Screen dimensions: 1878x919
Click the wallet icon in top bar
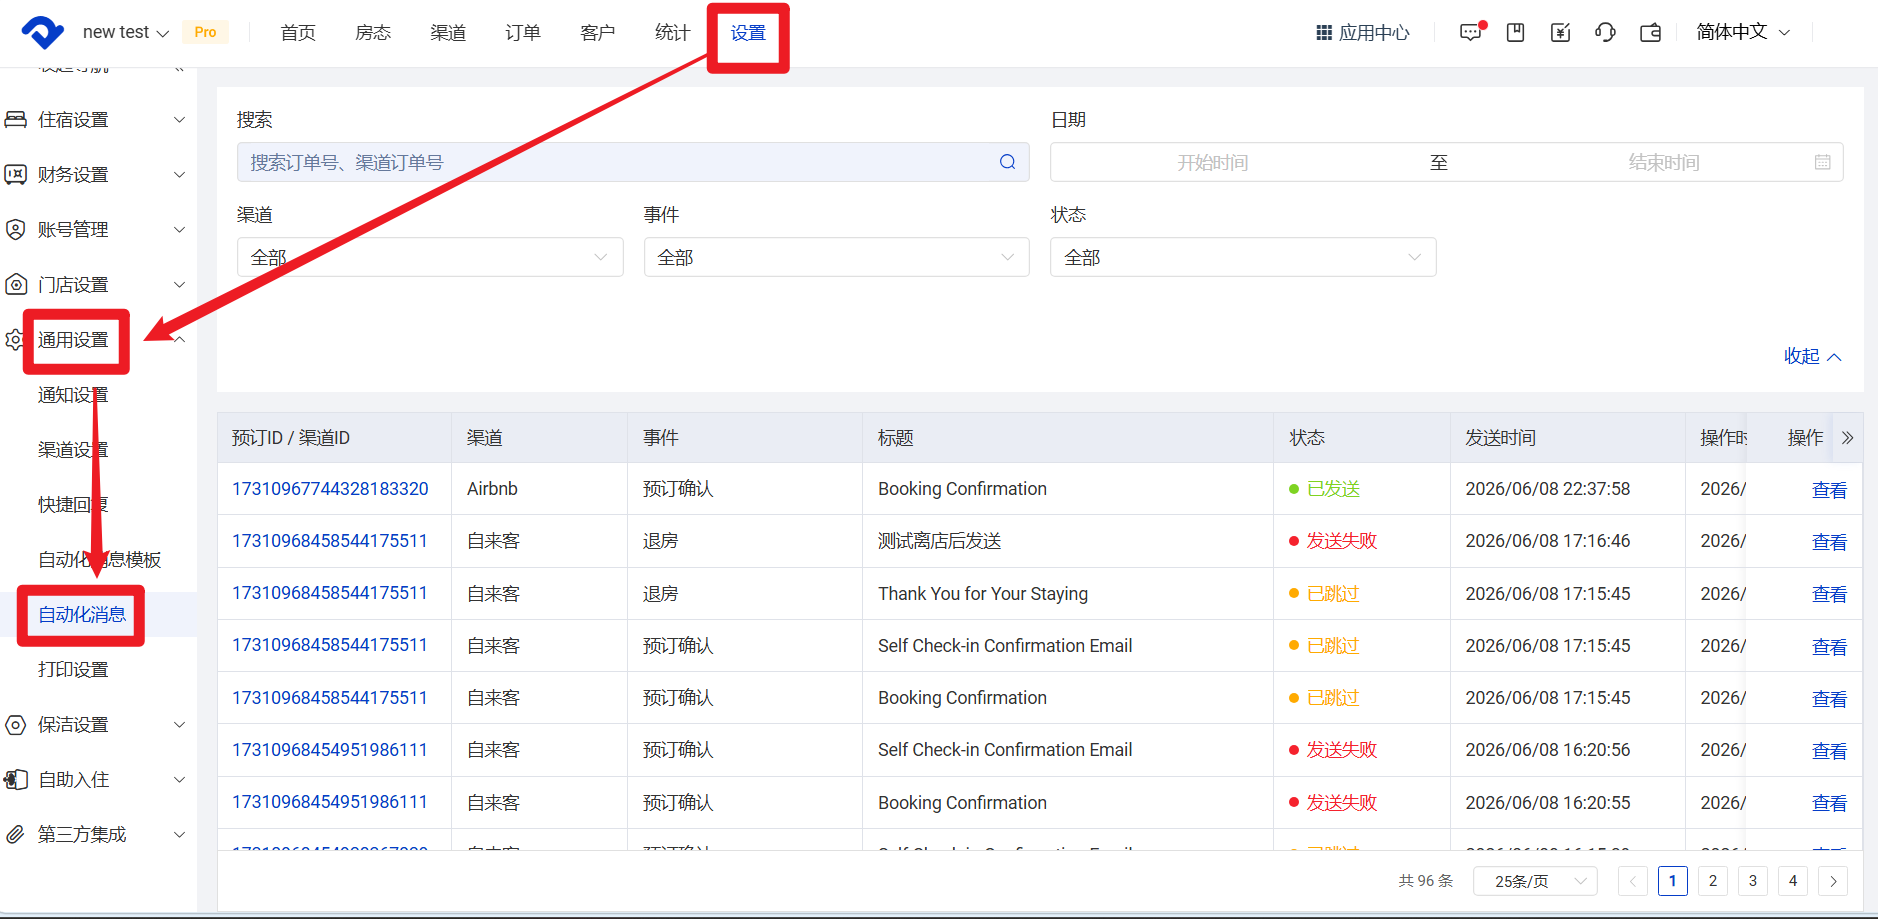1651,32
